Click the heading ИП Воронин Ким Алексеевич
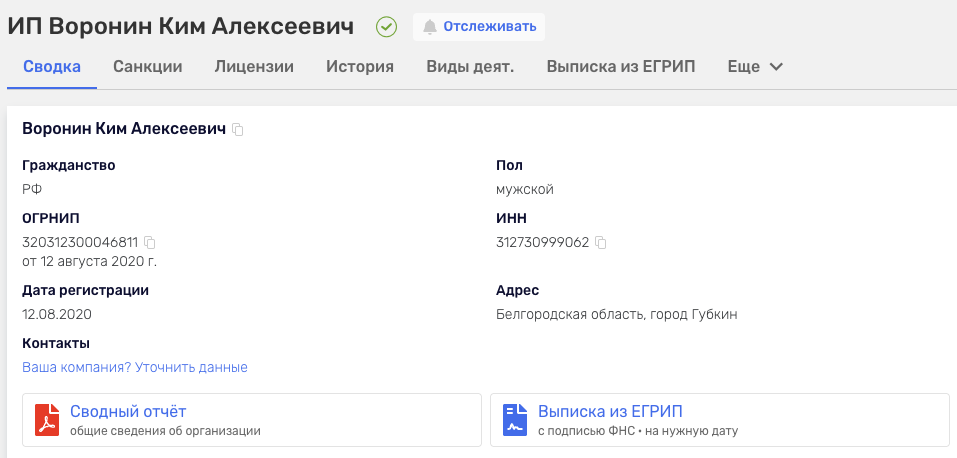The image size is (957, 458). coord(181,27)
